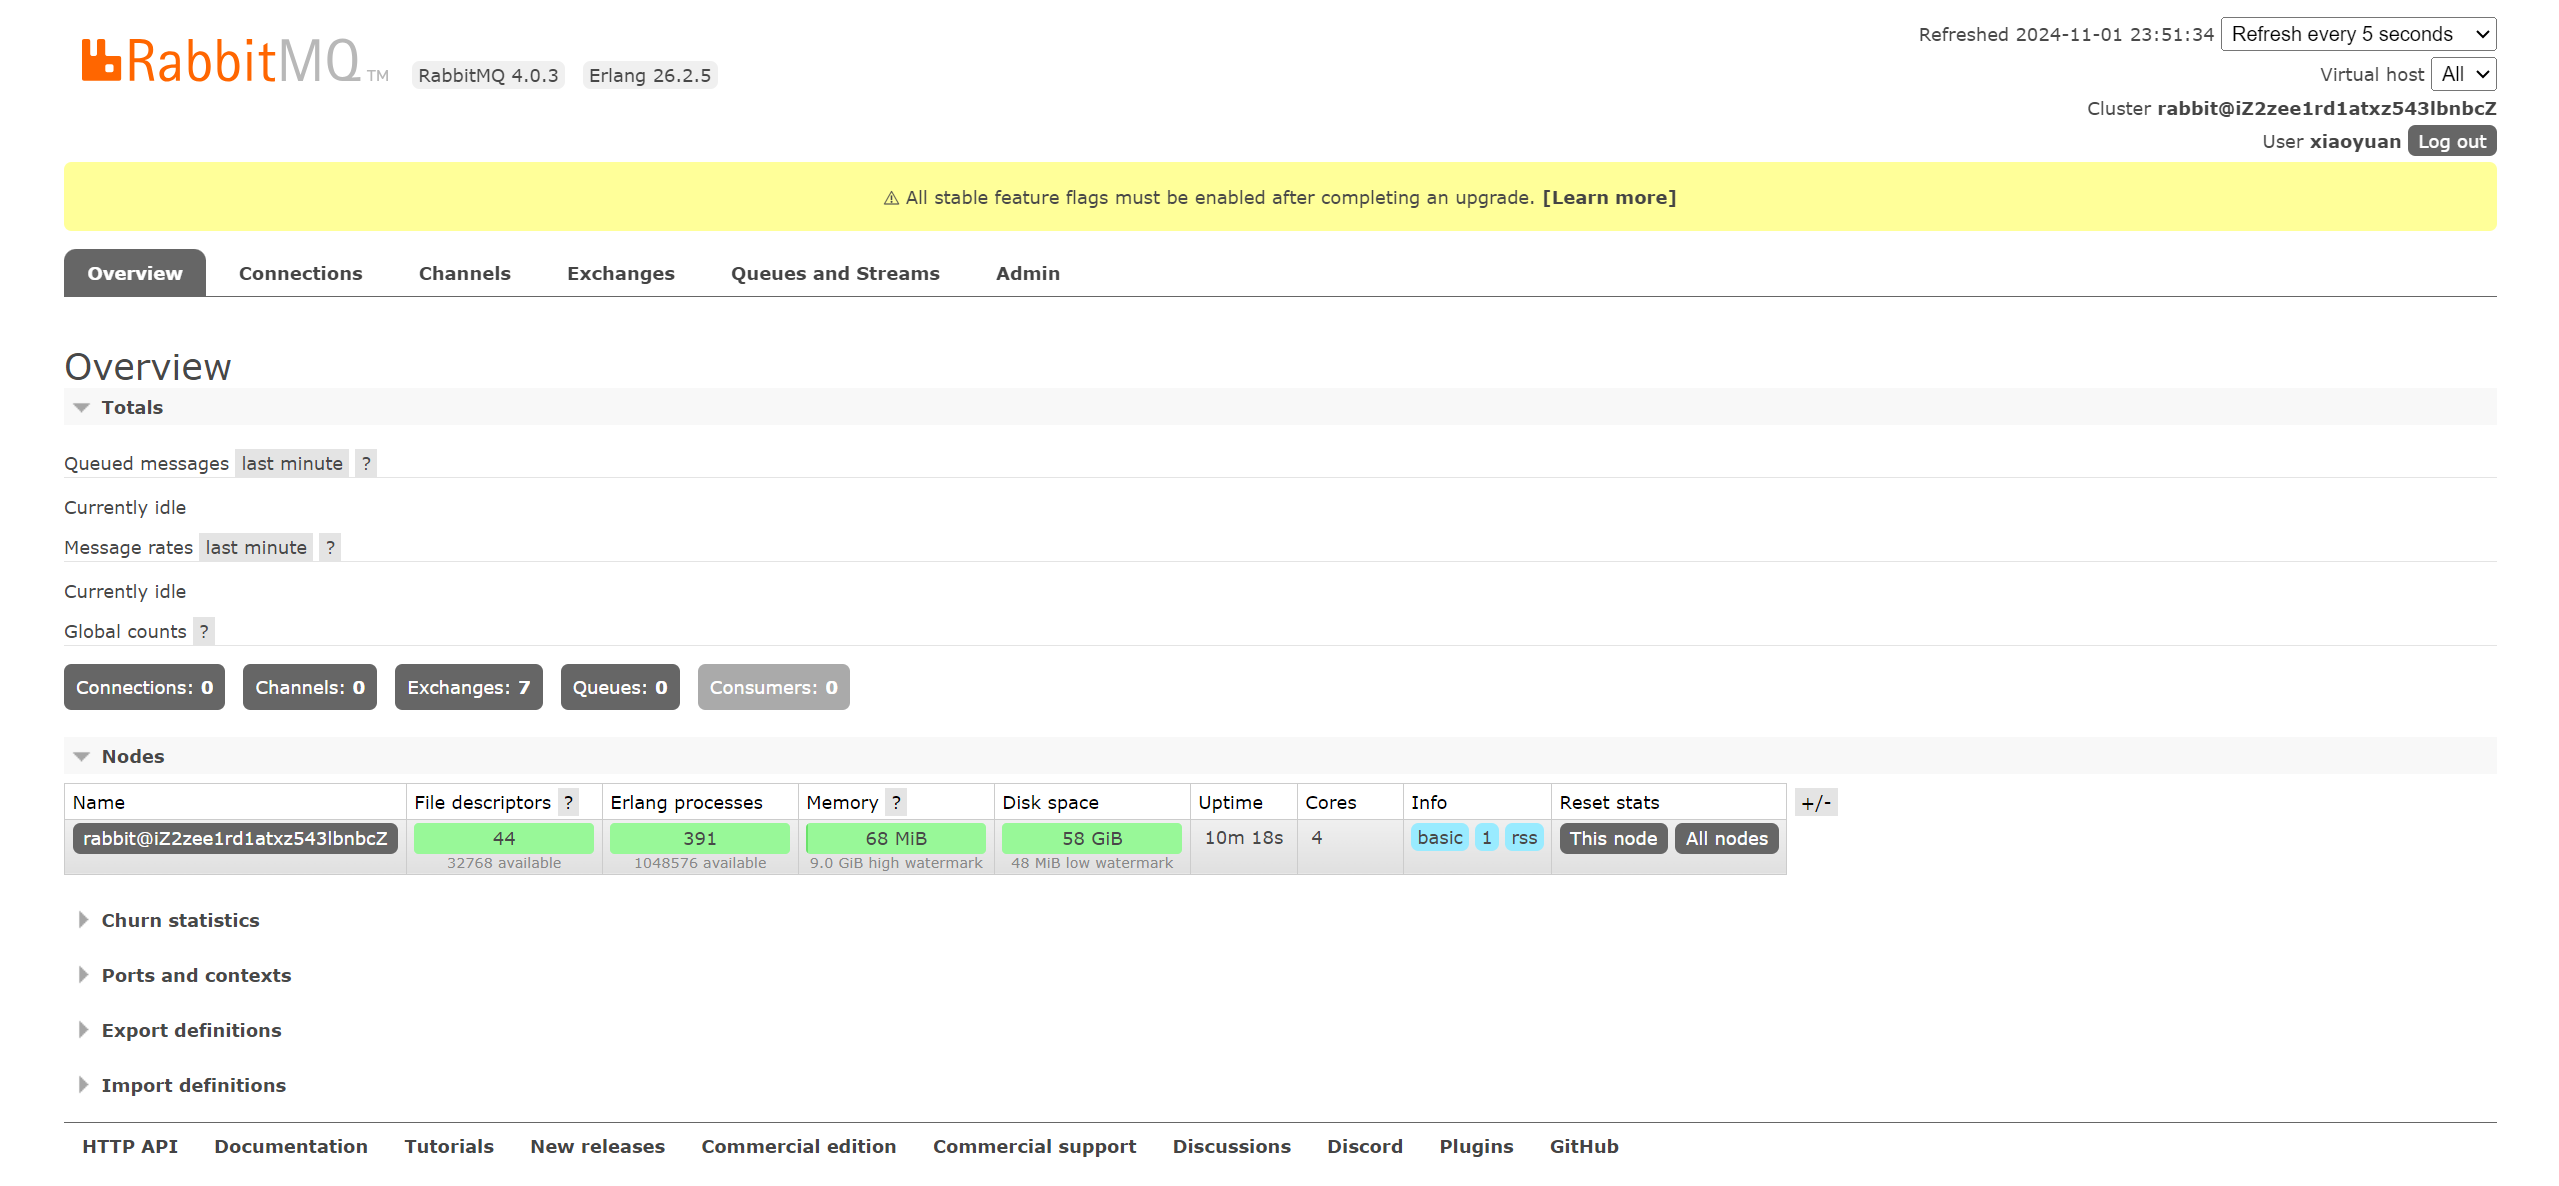2559x1186 pixels.
Task: Click the 58 GiB disk space bar
Action: (x=1092, y=838)
